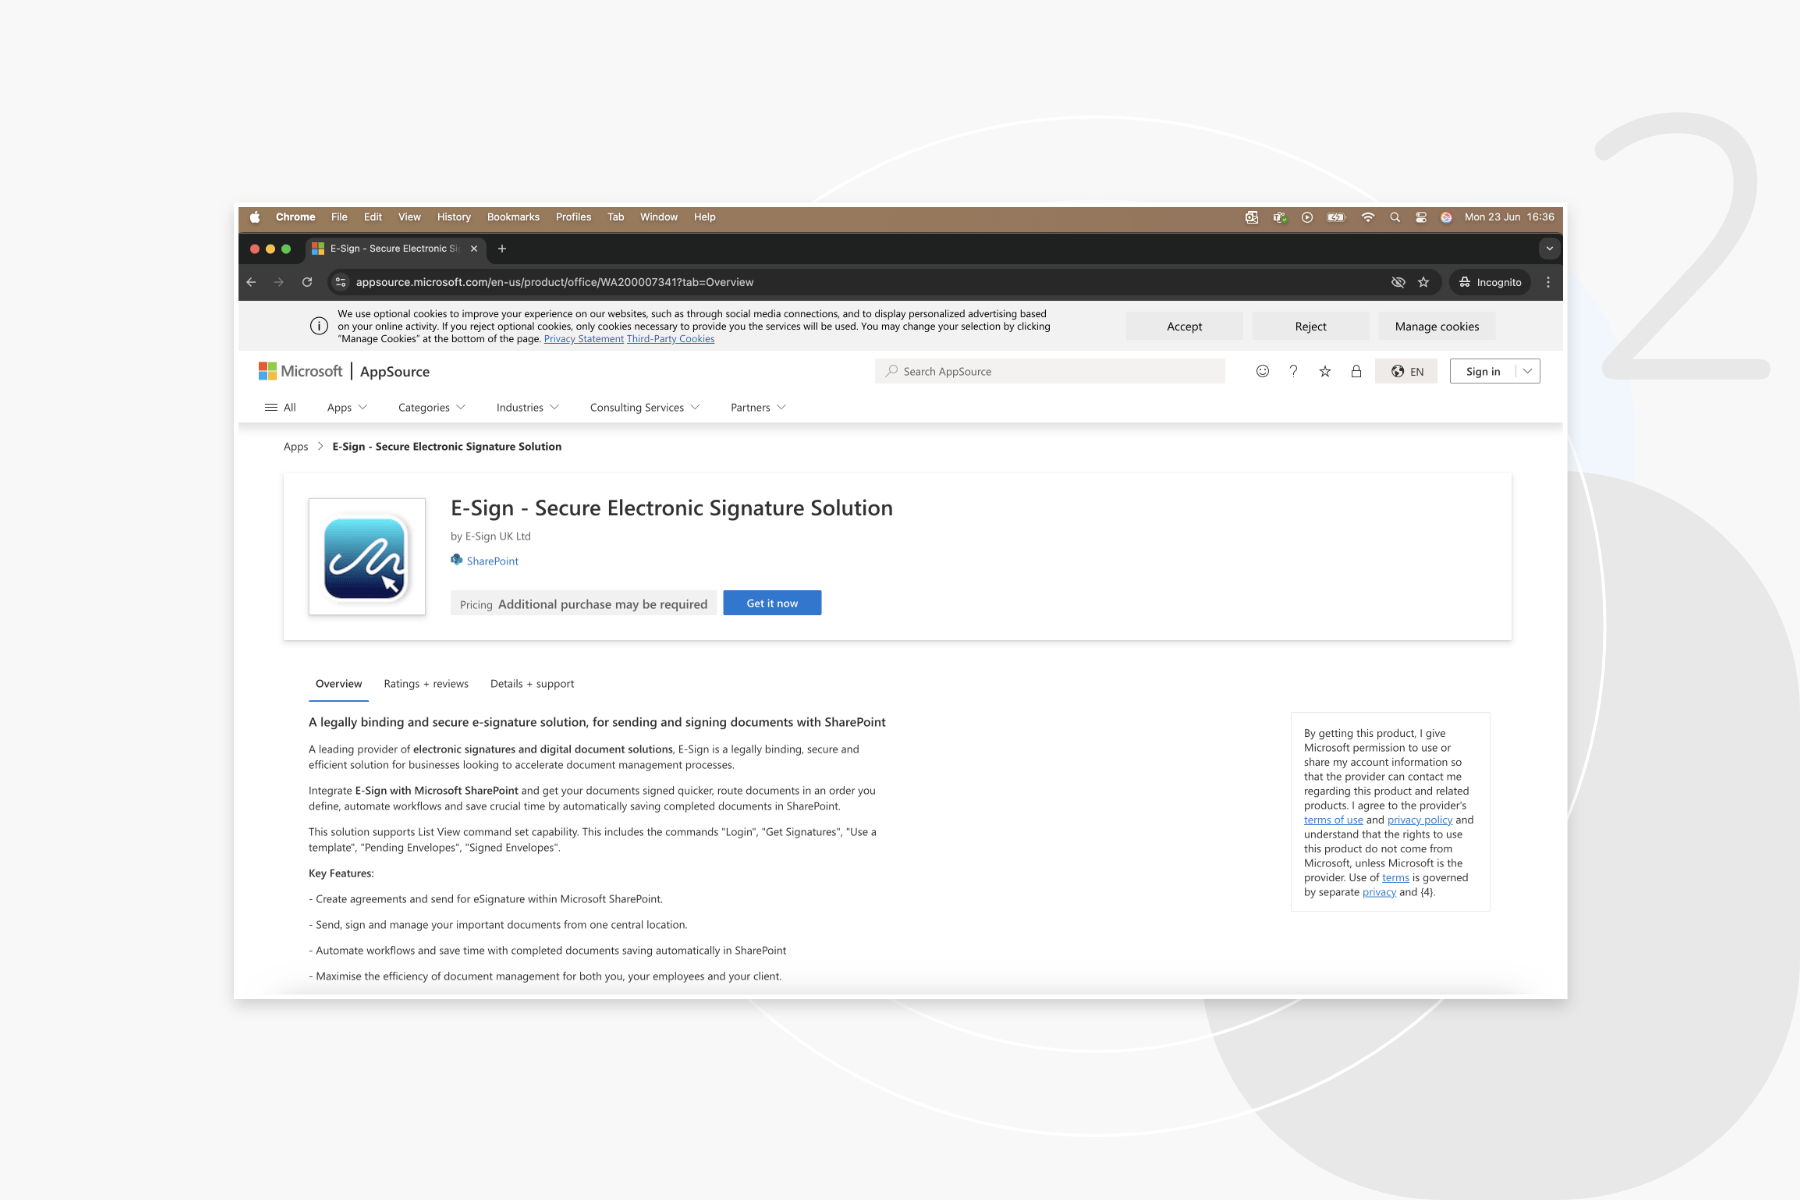Open the Profiles menu
The height and width of the screenshot is (1200, 1800).
[573, 217]
